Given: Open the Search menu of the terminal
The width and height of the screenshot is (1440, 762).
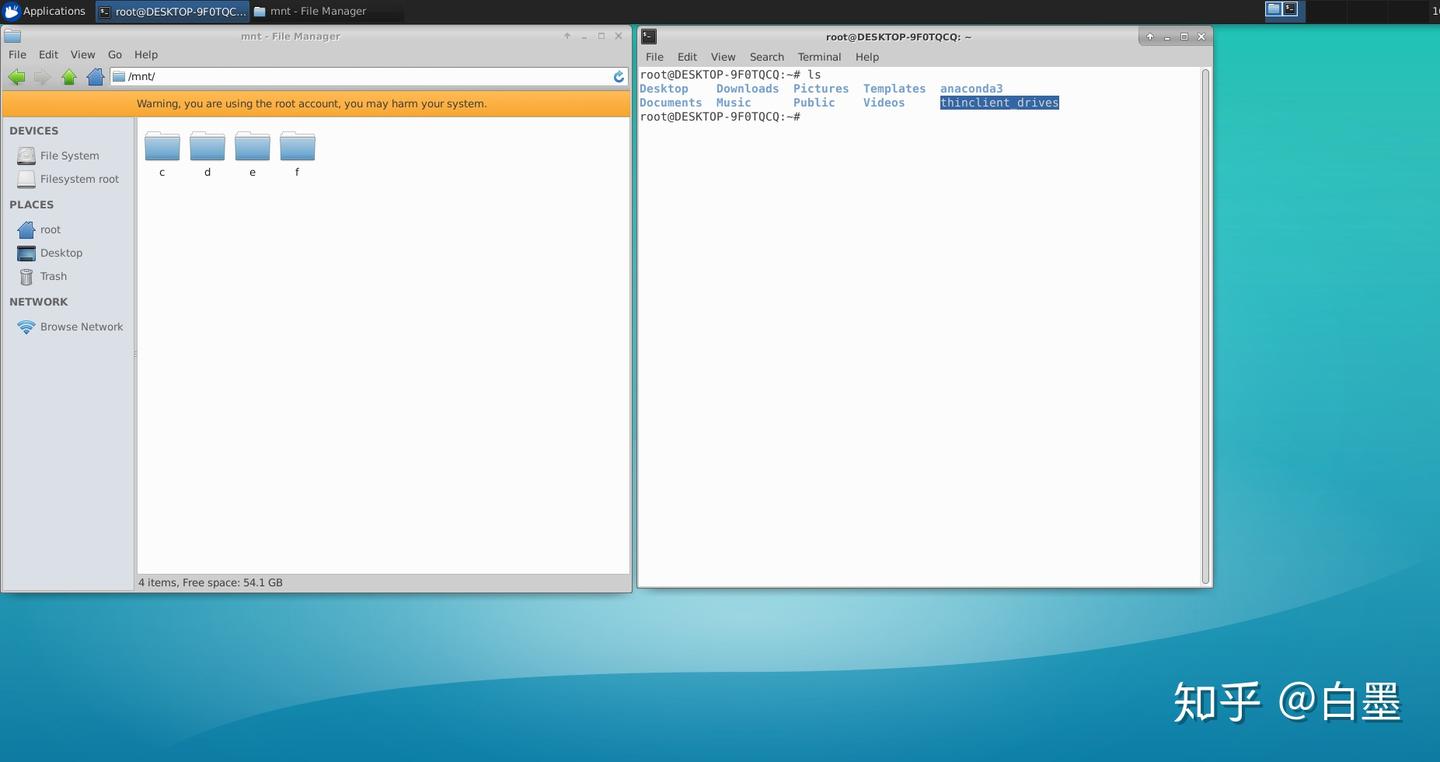Looking at the screenshot, I should 766,56.
